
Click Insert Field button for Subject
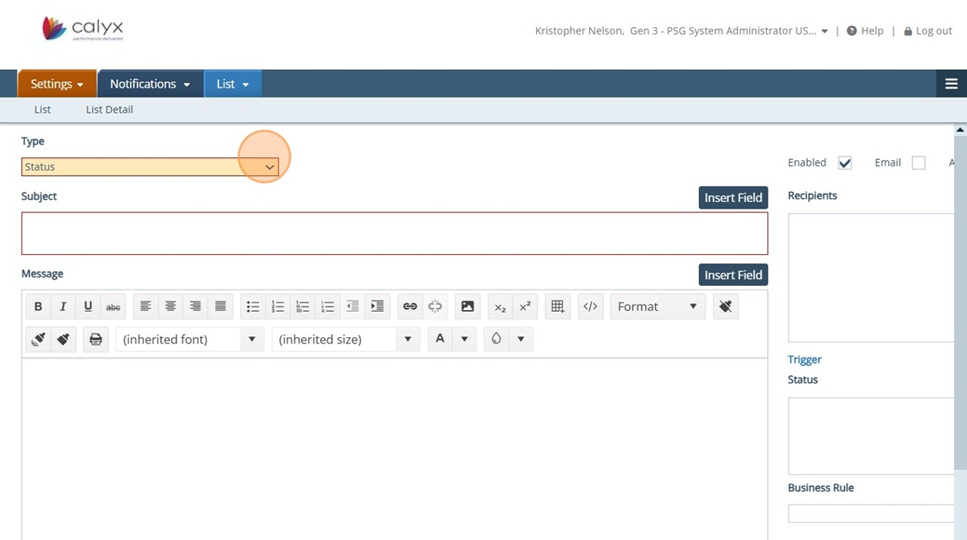click(x=733, y=198)
